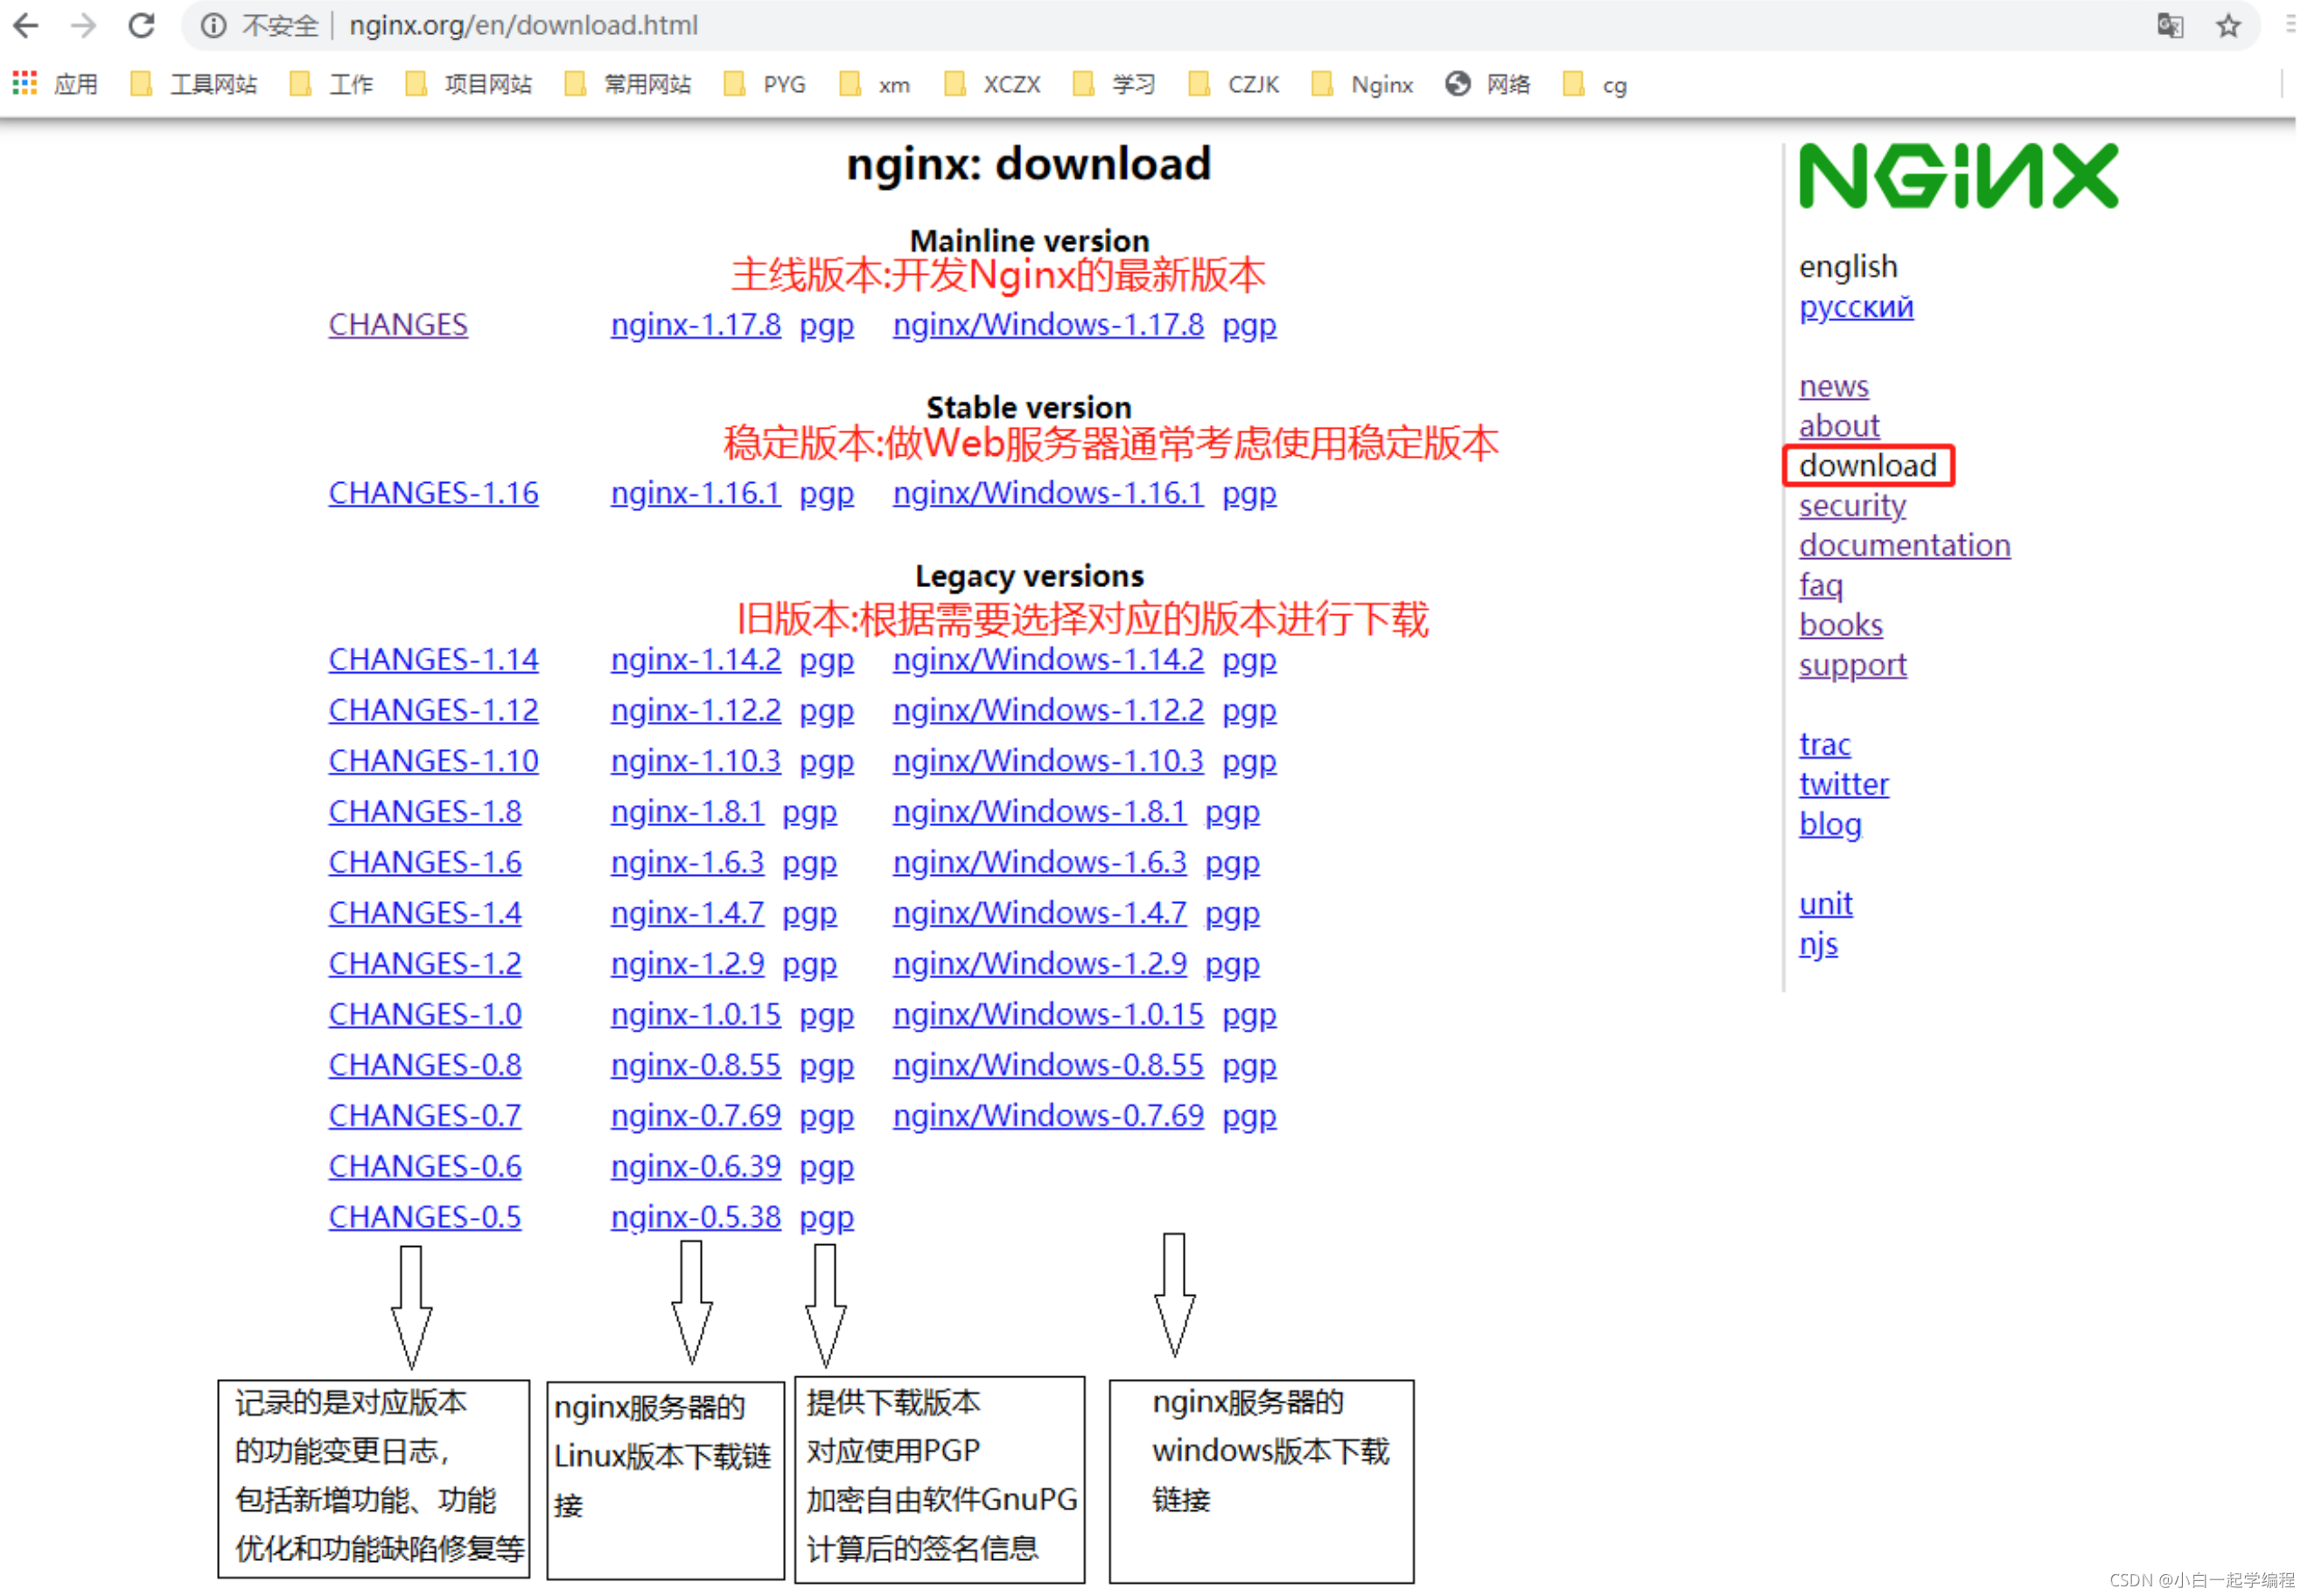Screen dimensions: 2308x1596
Task: Go to the security sidebar link
Action: coord(1852,506)
